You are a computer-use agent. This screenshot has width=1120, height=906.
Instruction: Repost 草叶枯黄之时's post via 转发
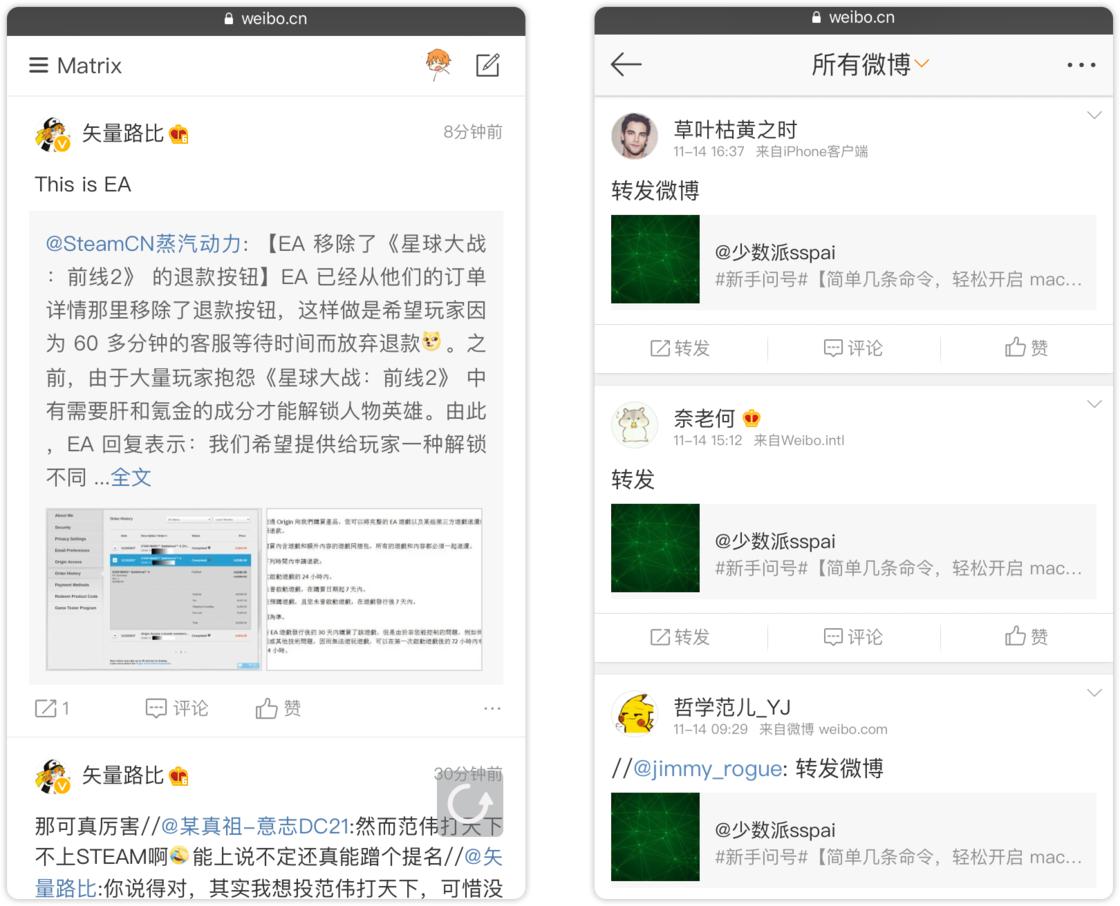tap(680, 348)
